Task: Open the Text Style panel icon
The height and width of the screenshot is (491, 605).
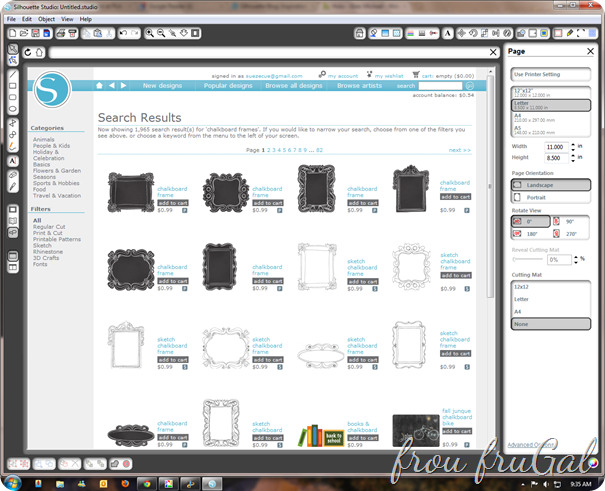Action: tap(448, 33)
